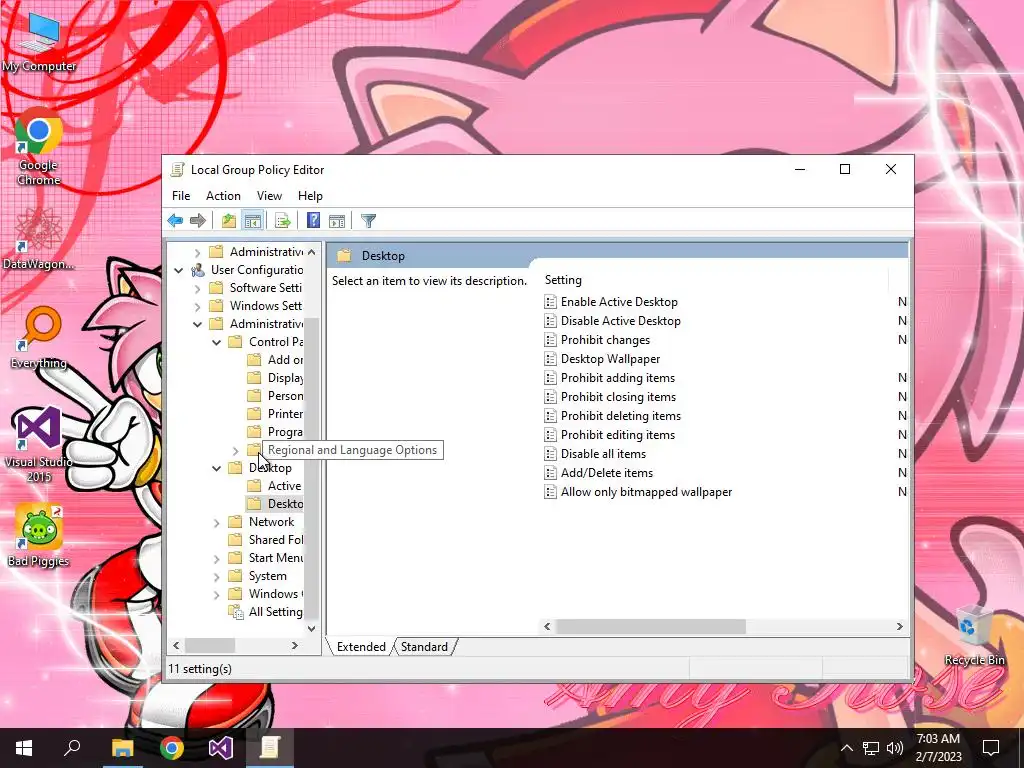1024x768 pixels.
Task: Switch to the Extended tab
Action: click(361, 647)
